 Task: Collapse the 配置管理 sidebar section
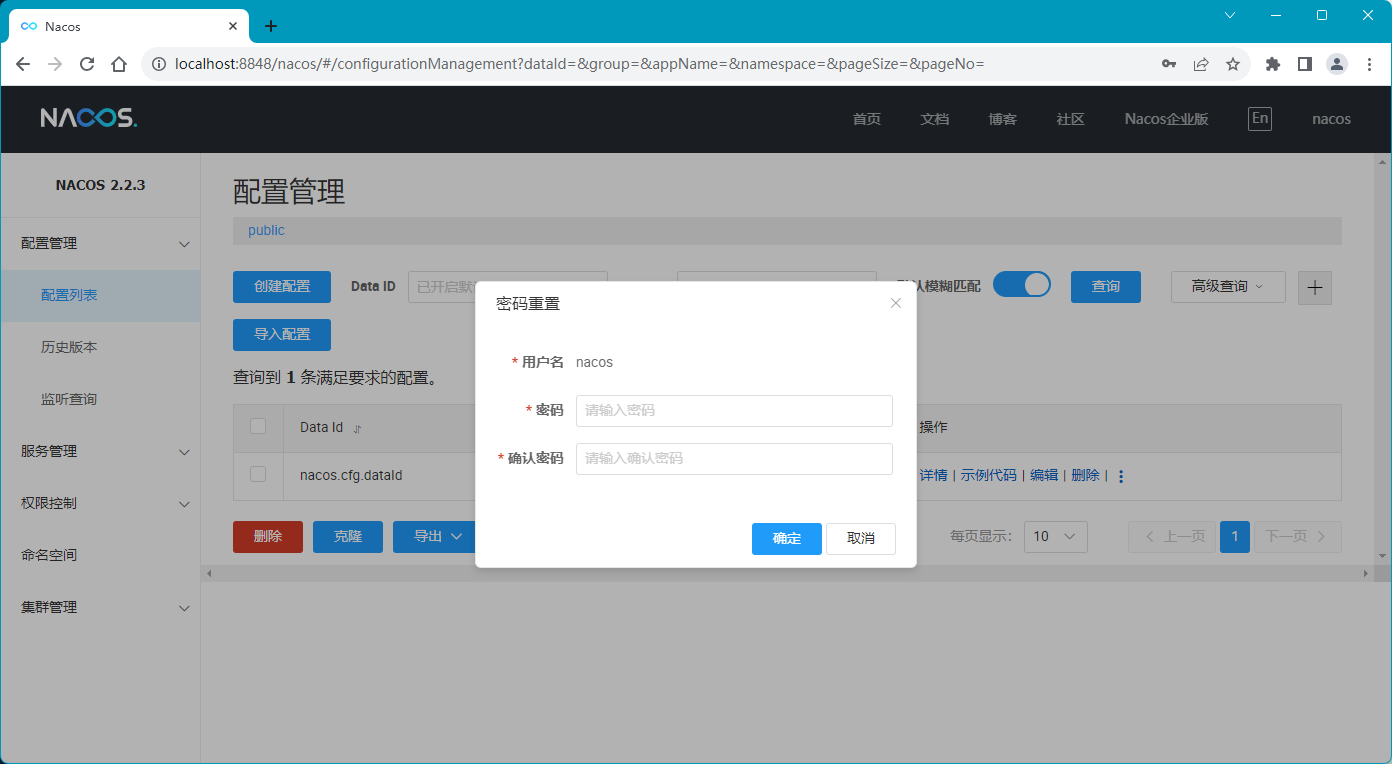tap(100, 243)
